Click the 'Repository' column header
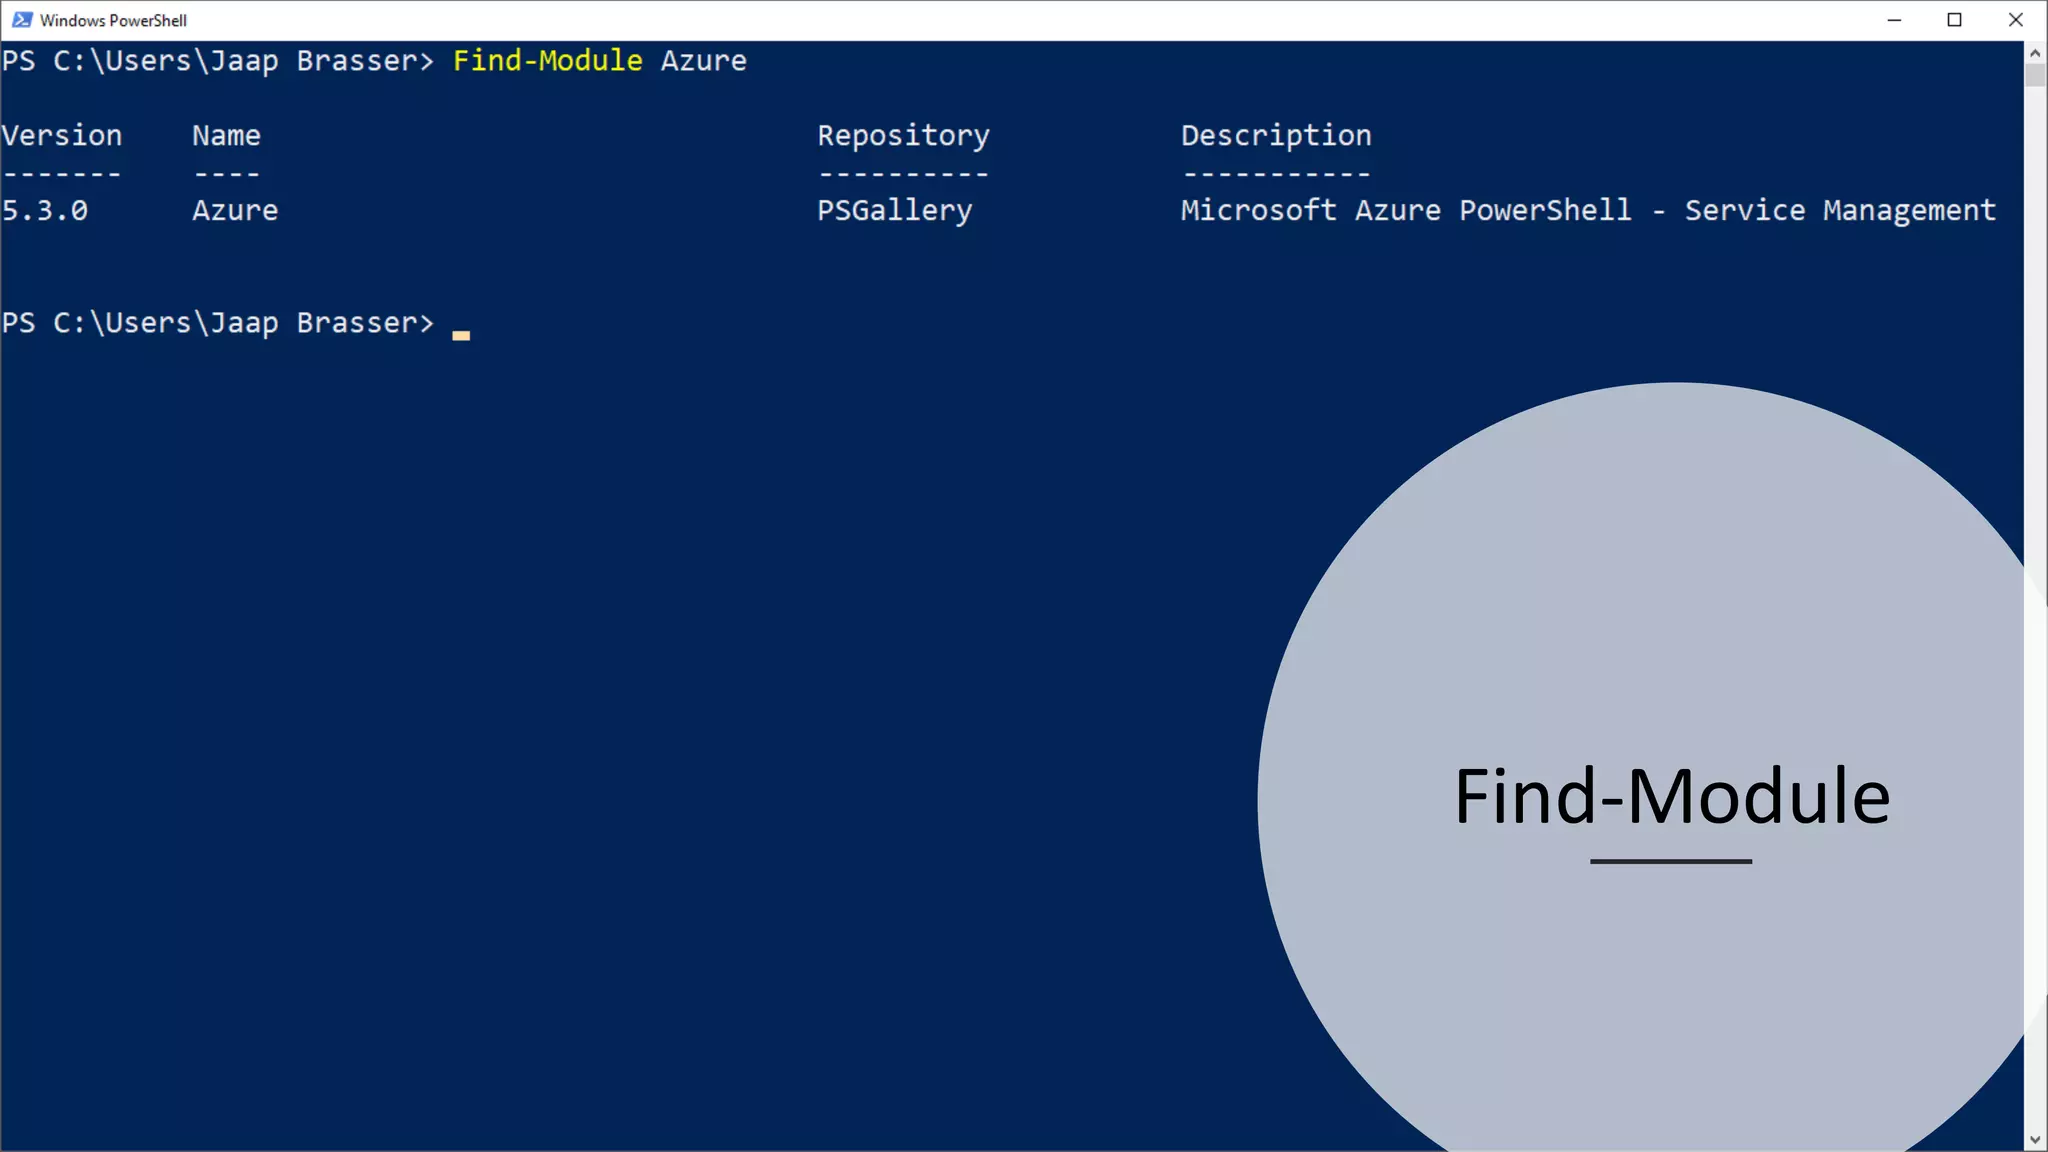Image resolution: width=2048 pixels, height=1152 pixels. (x=903, y=137)
